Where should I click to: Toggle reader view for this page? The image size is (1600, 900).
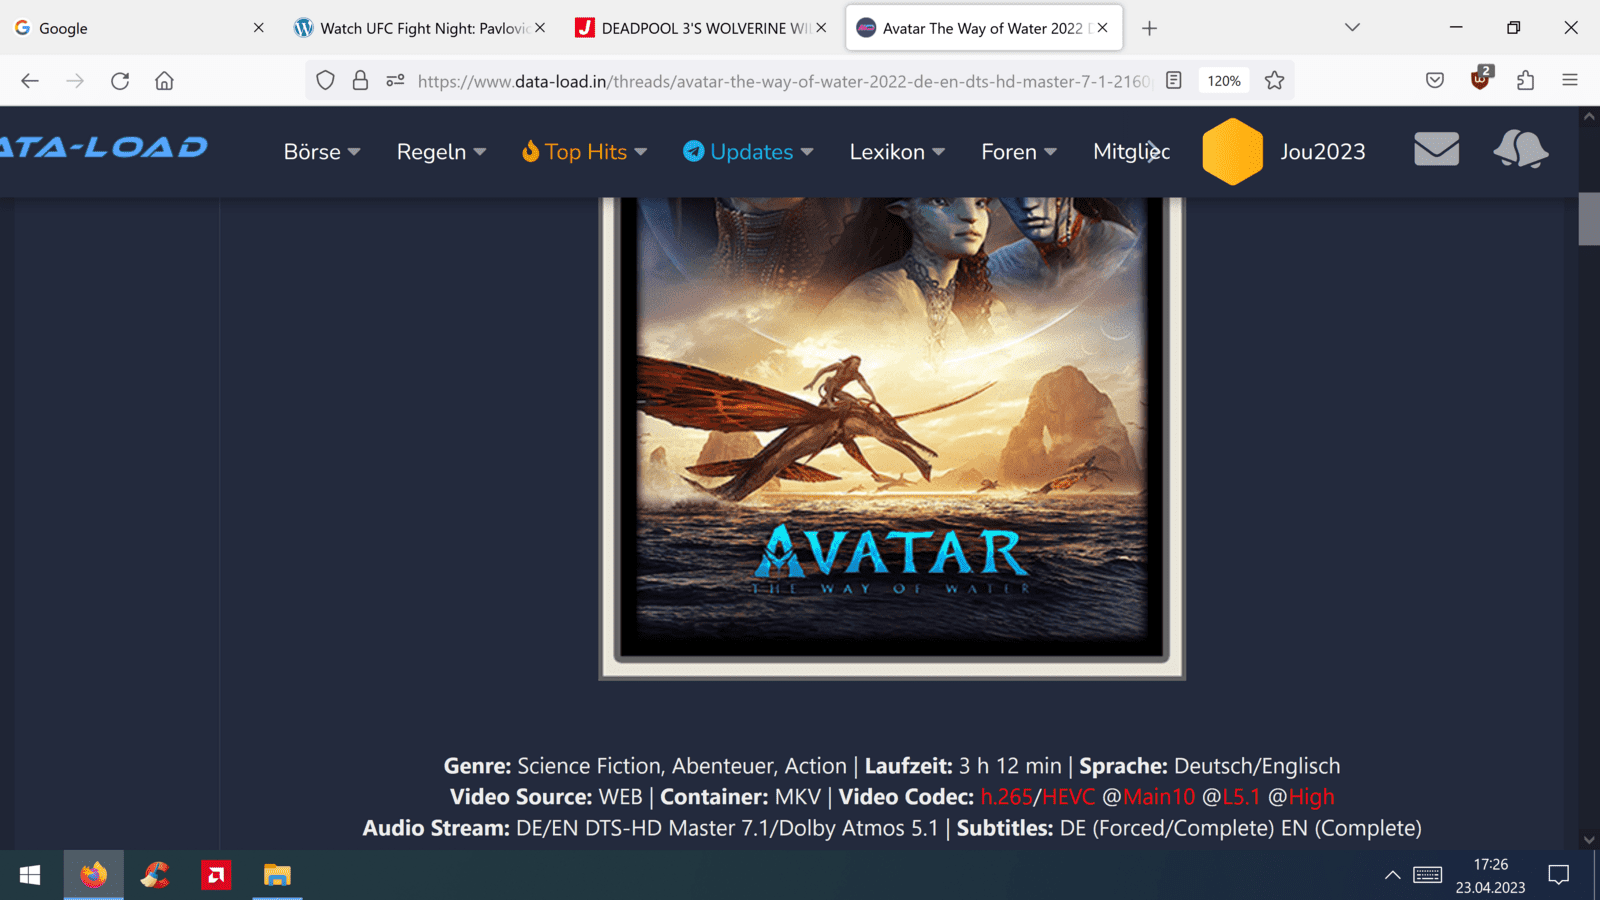click(x=1174, y=81)
